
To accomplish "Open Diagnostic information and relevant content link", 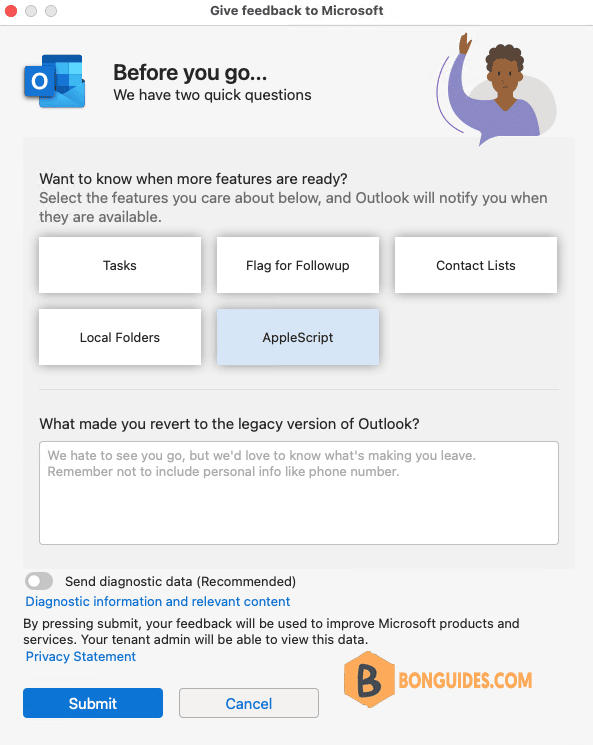I will [157, 602].
